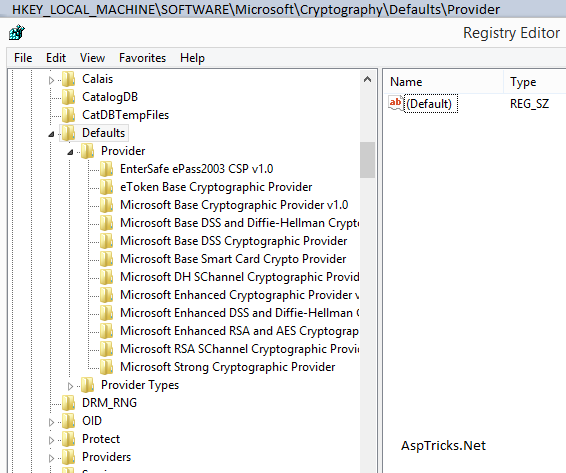Select the CatDBTempFiles key
The image size is (566, 473).
[125, 115]
